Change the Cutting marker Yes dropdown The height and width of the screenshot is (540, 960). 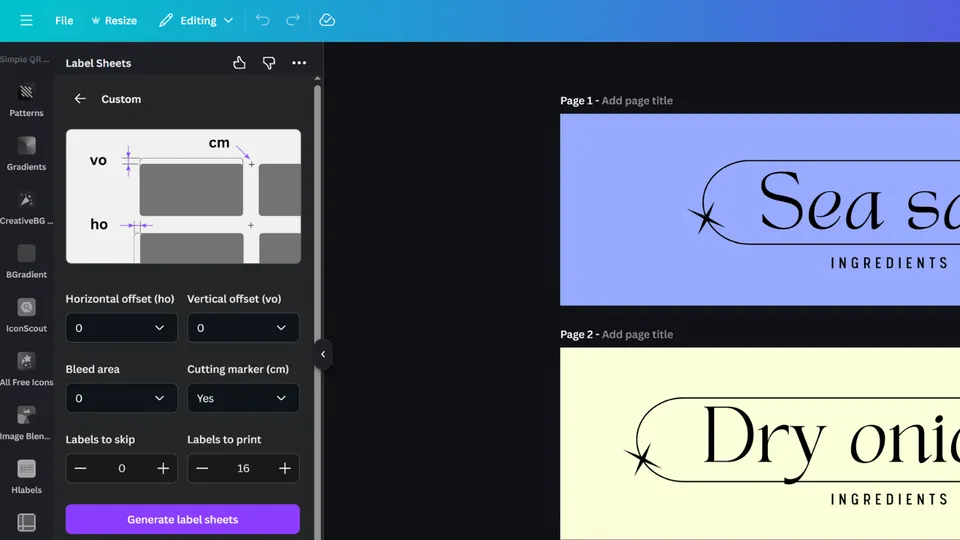(243, 398)
